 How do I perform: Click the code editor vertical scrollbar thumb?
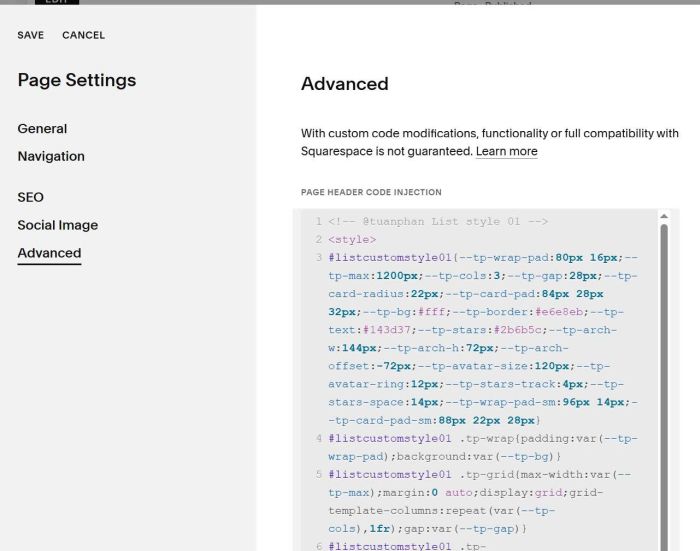click(x=664, y=380)
